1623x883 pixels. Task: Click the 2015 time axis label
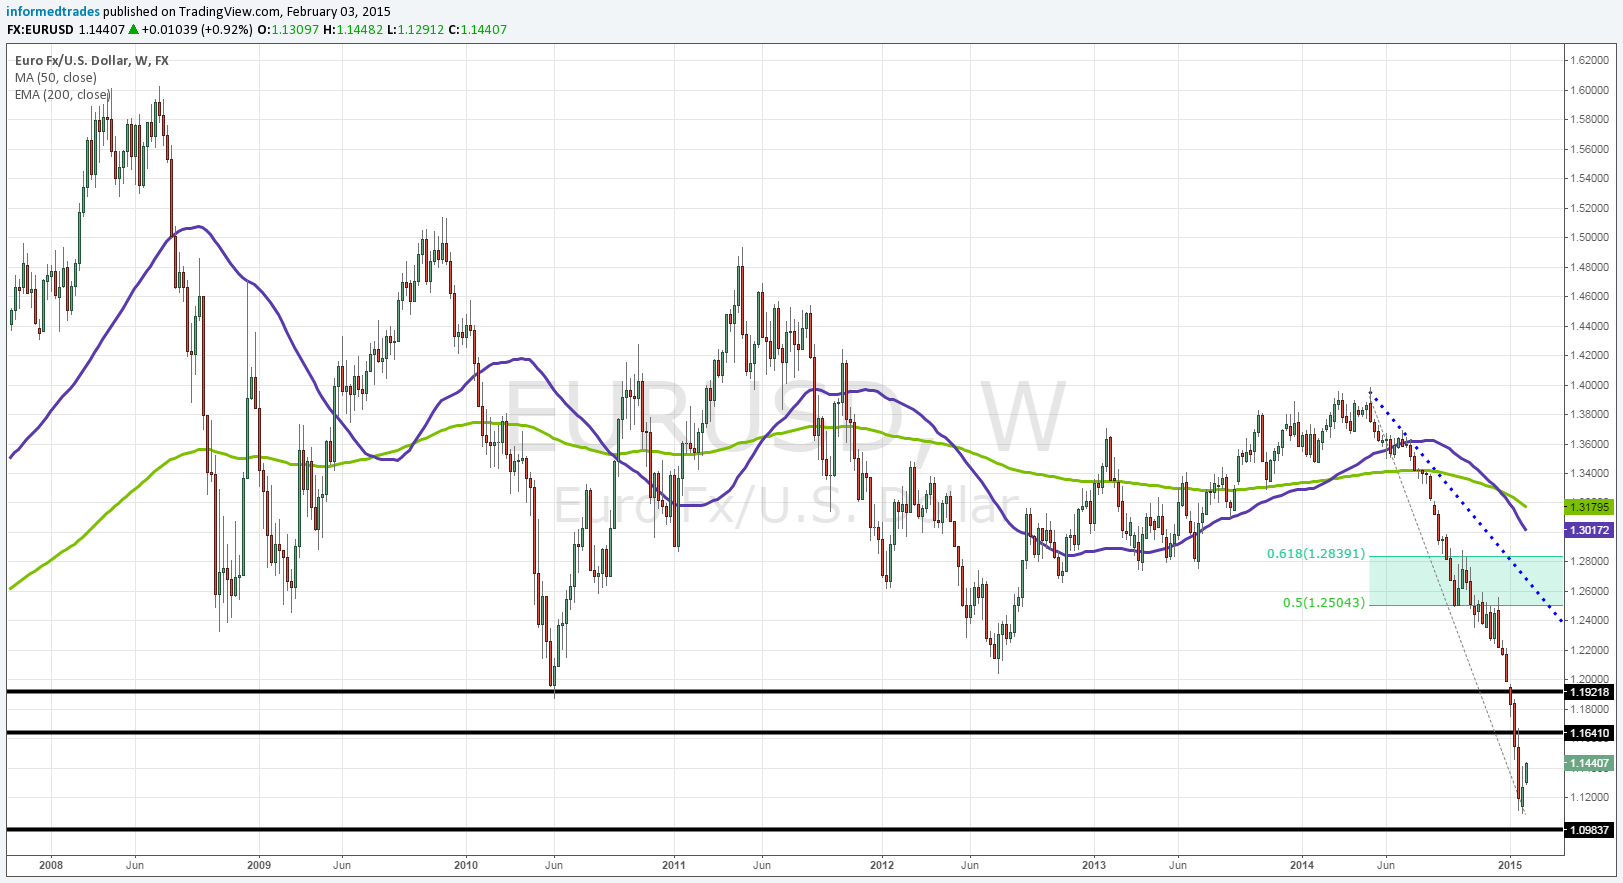click(x=1510, y=865)
